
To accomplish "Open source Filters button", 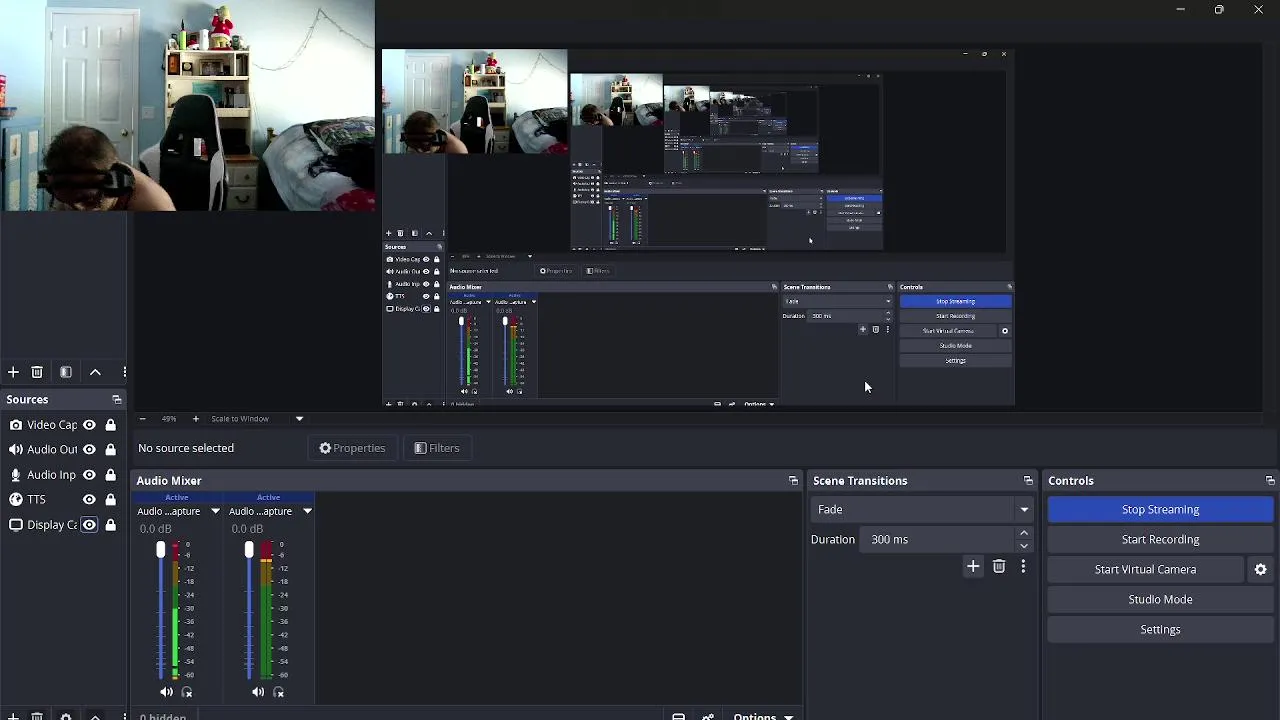I will click(x=437, y=448).
